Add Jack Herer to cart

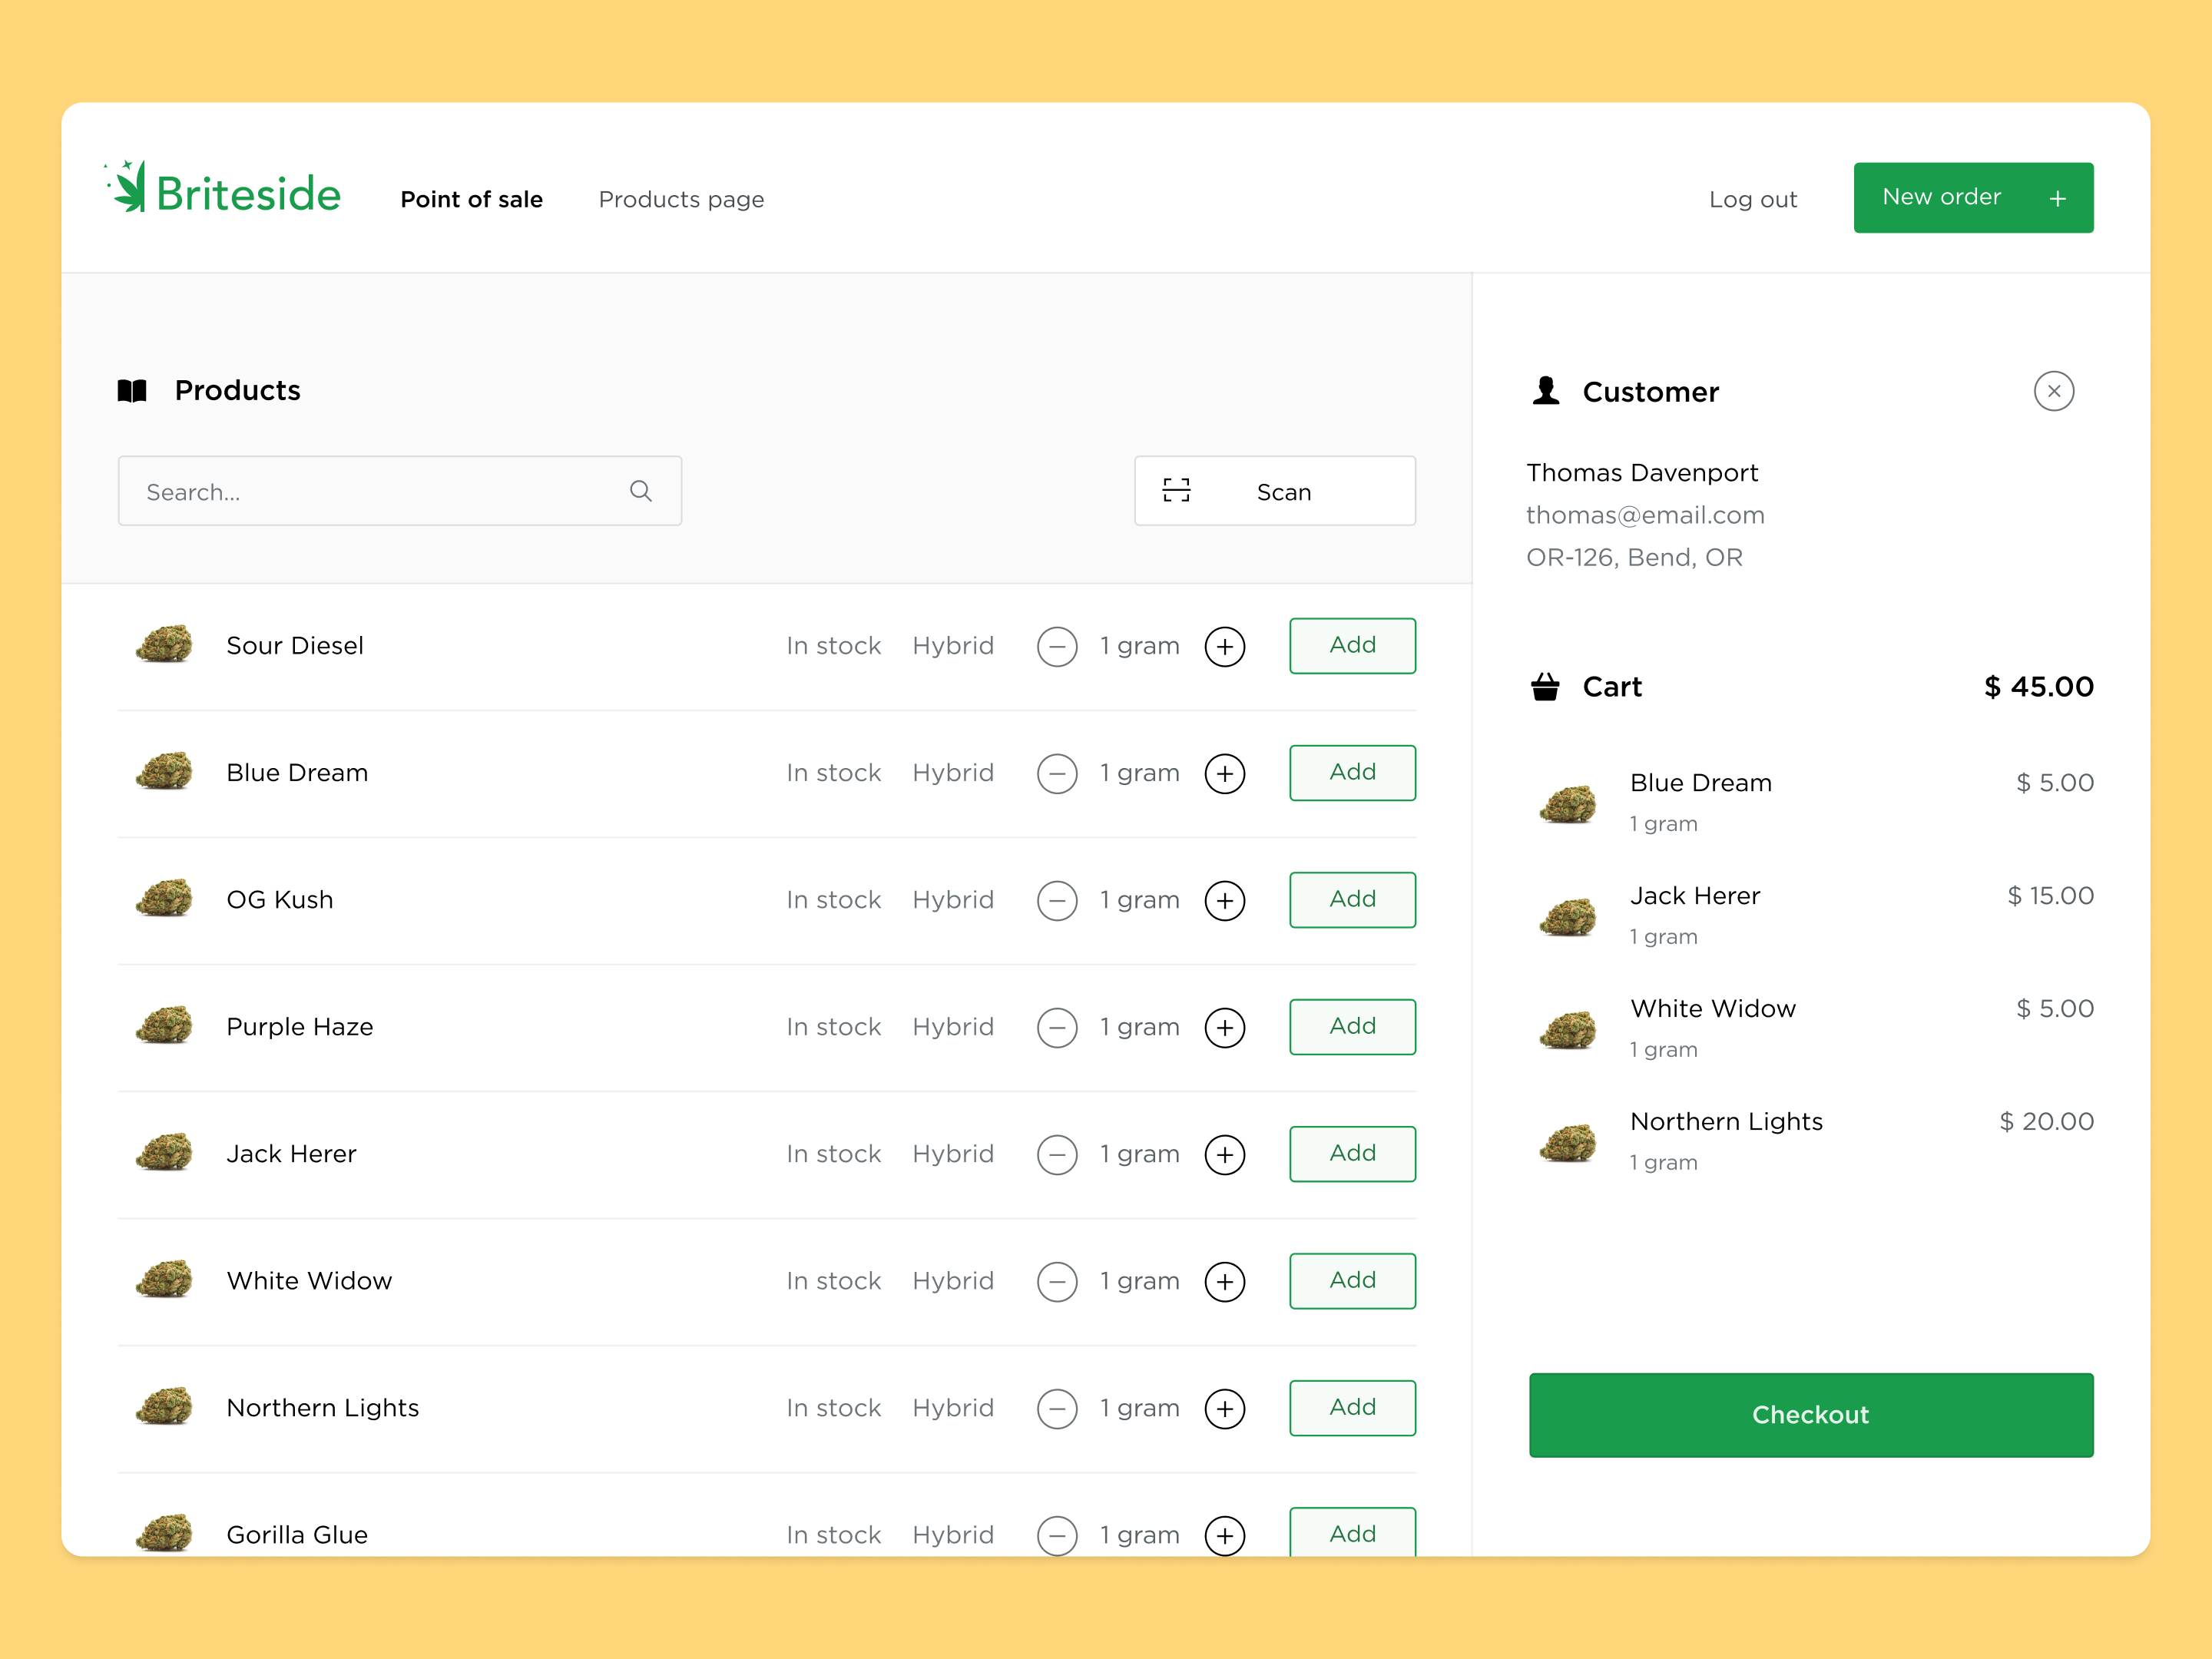pos(1352,1153)
